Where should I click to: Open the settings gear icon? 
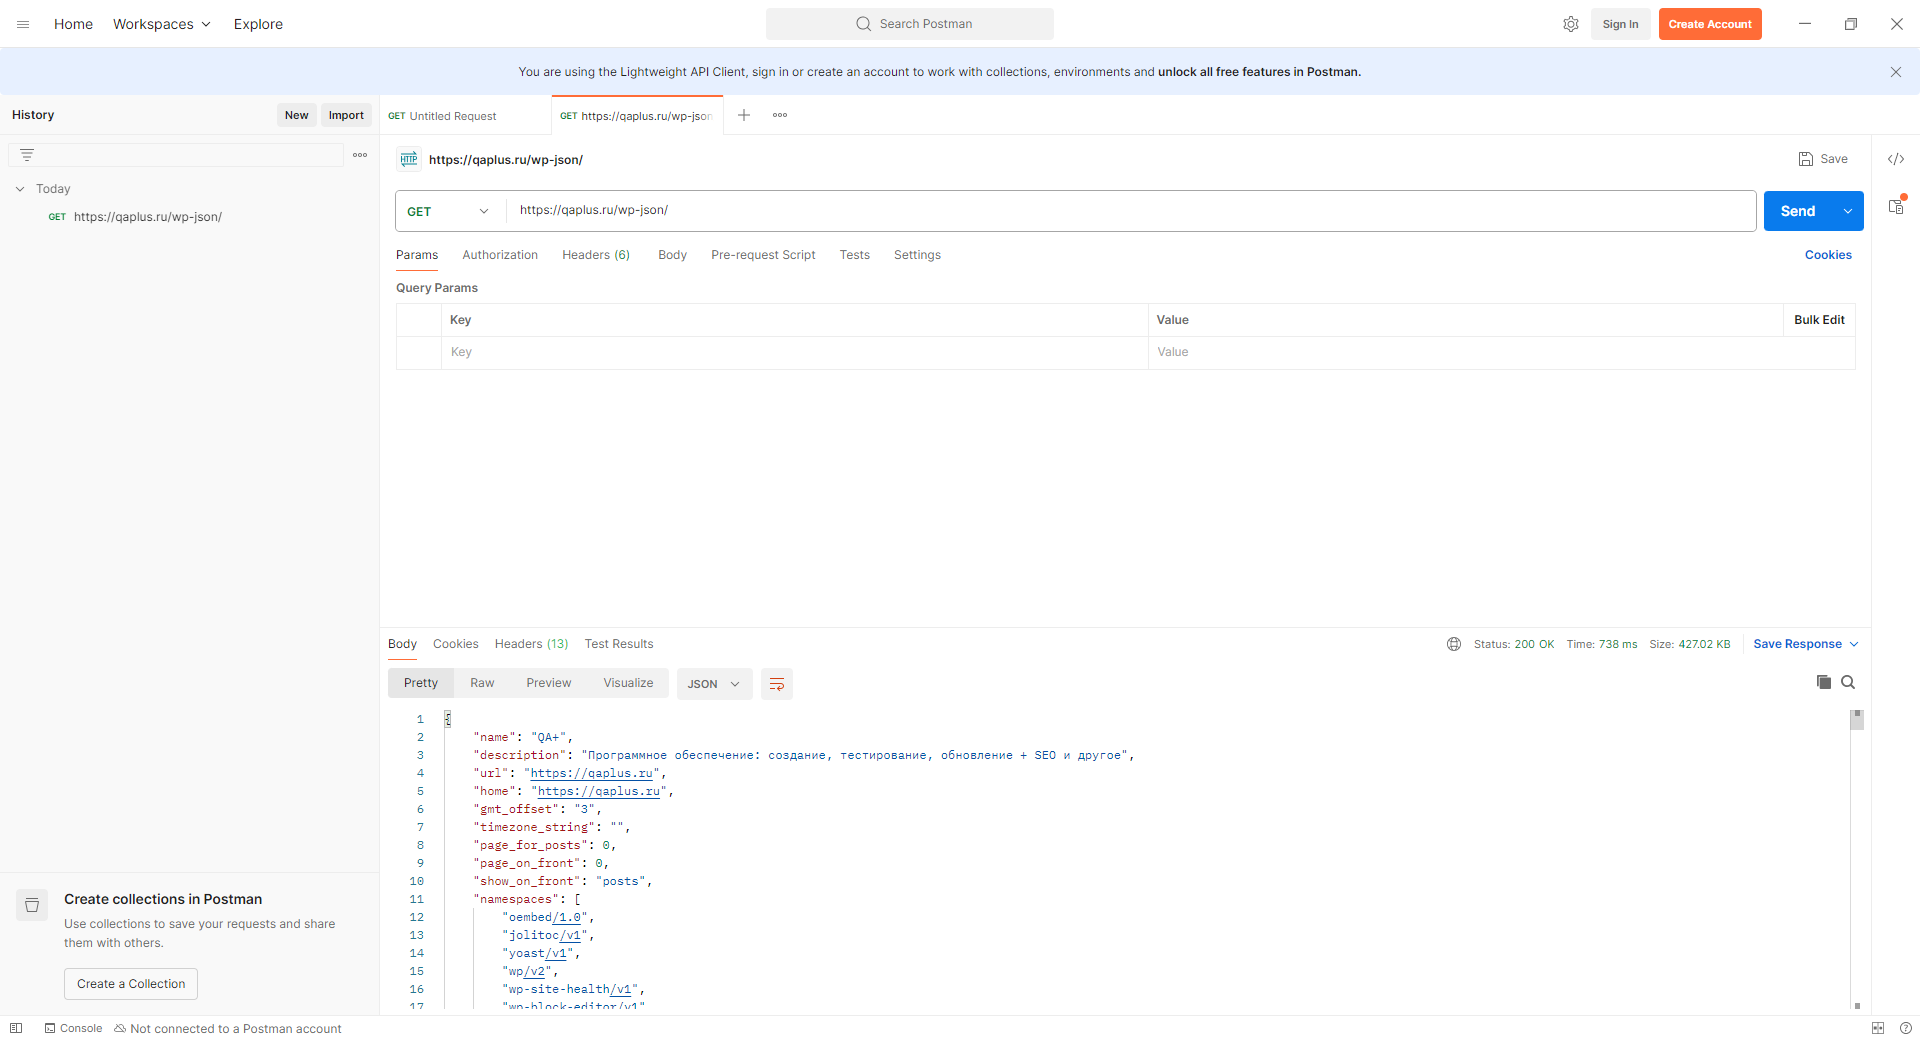(x=1571, y=24)
